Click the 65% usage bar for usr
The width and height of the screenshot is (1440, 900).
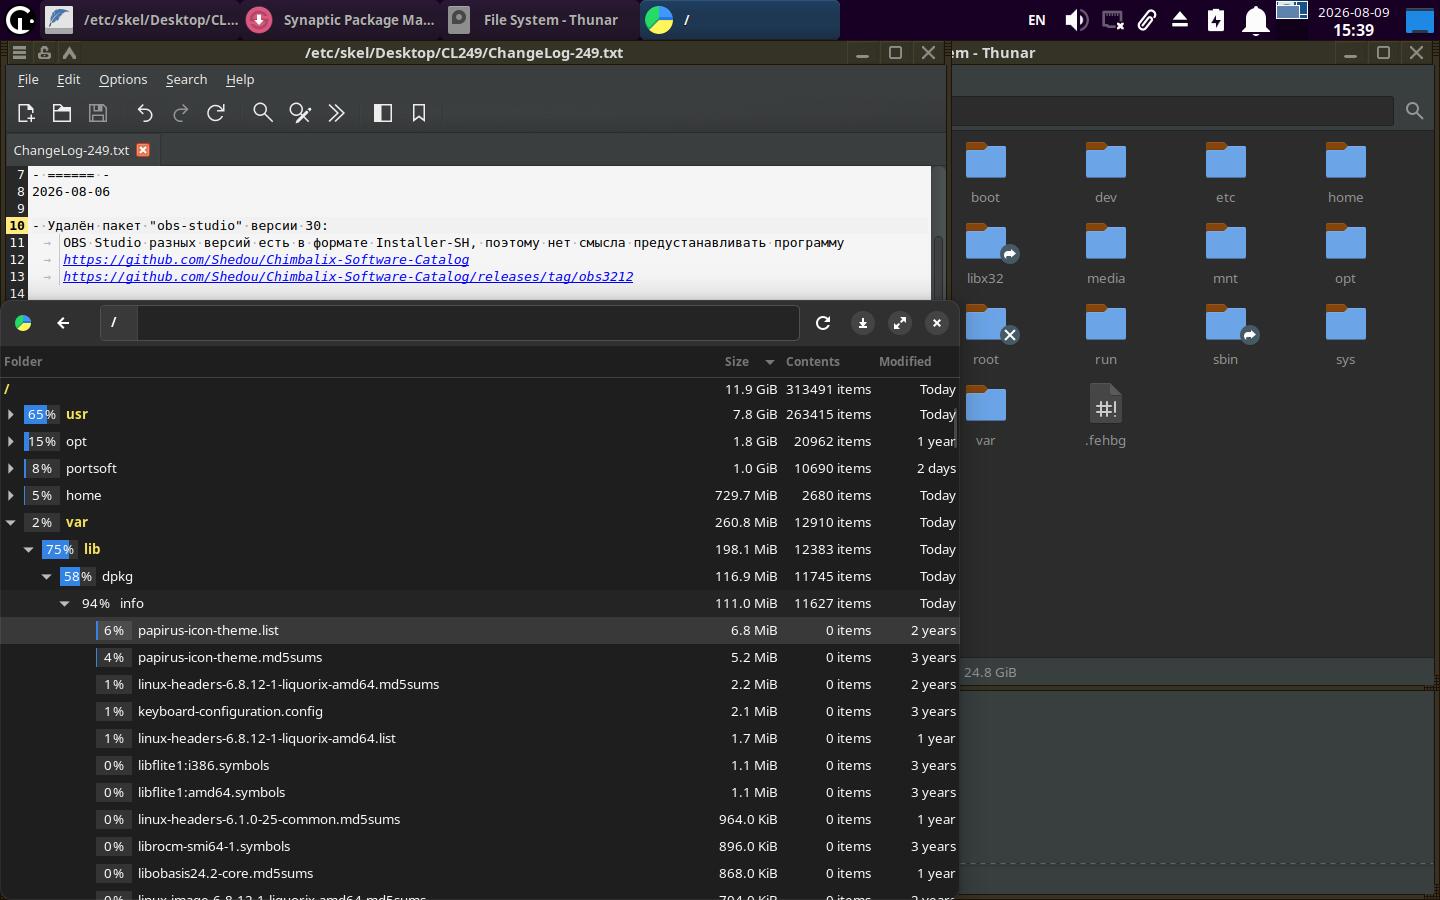click(42, 415)
